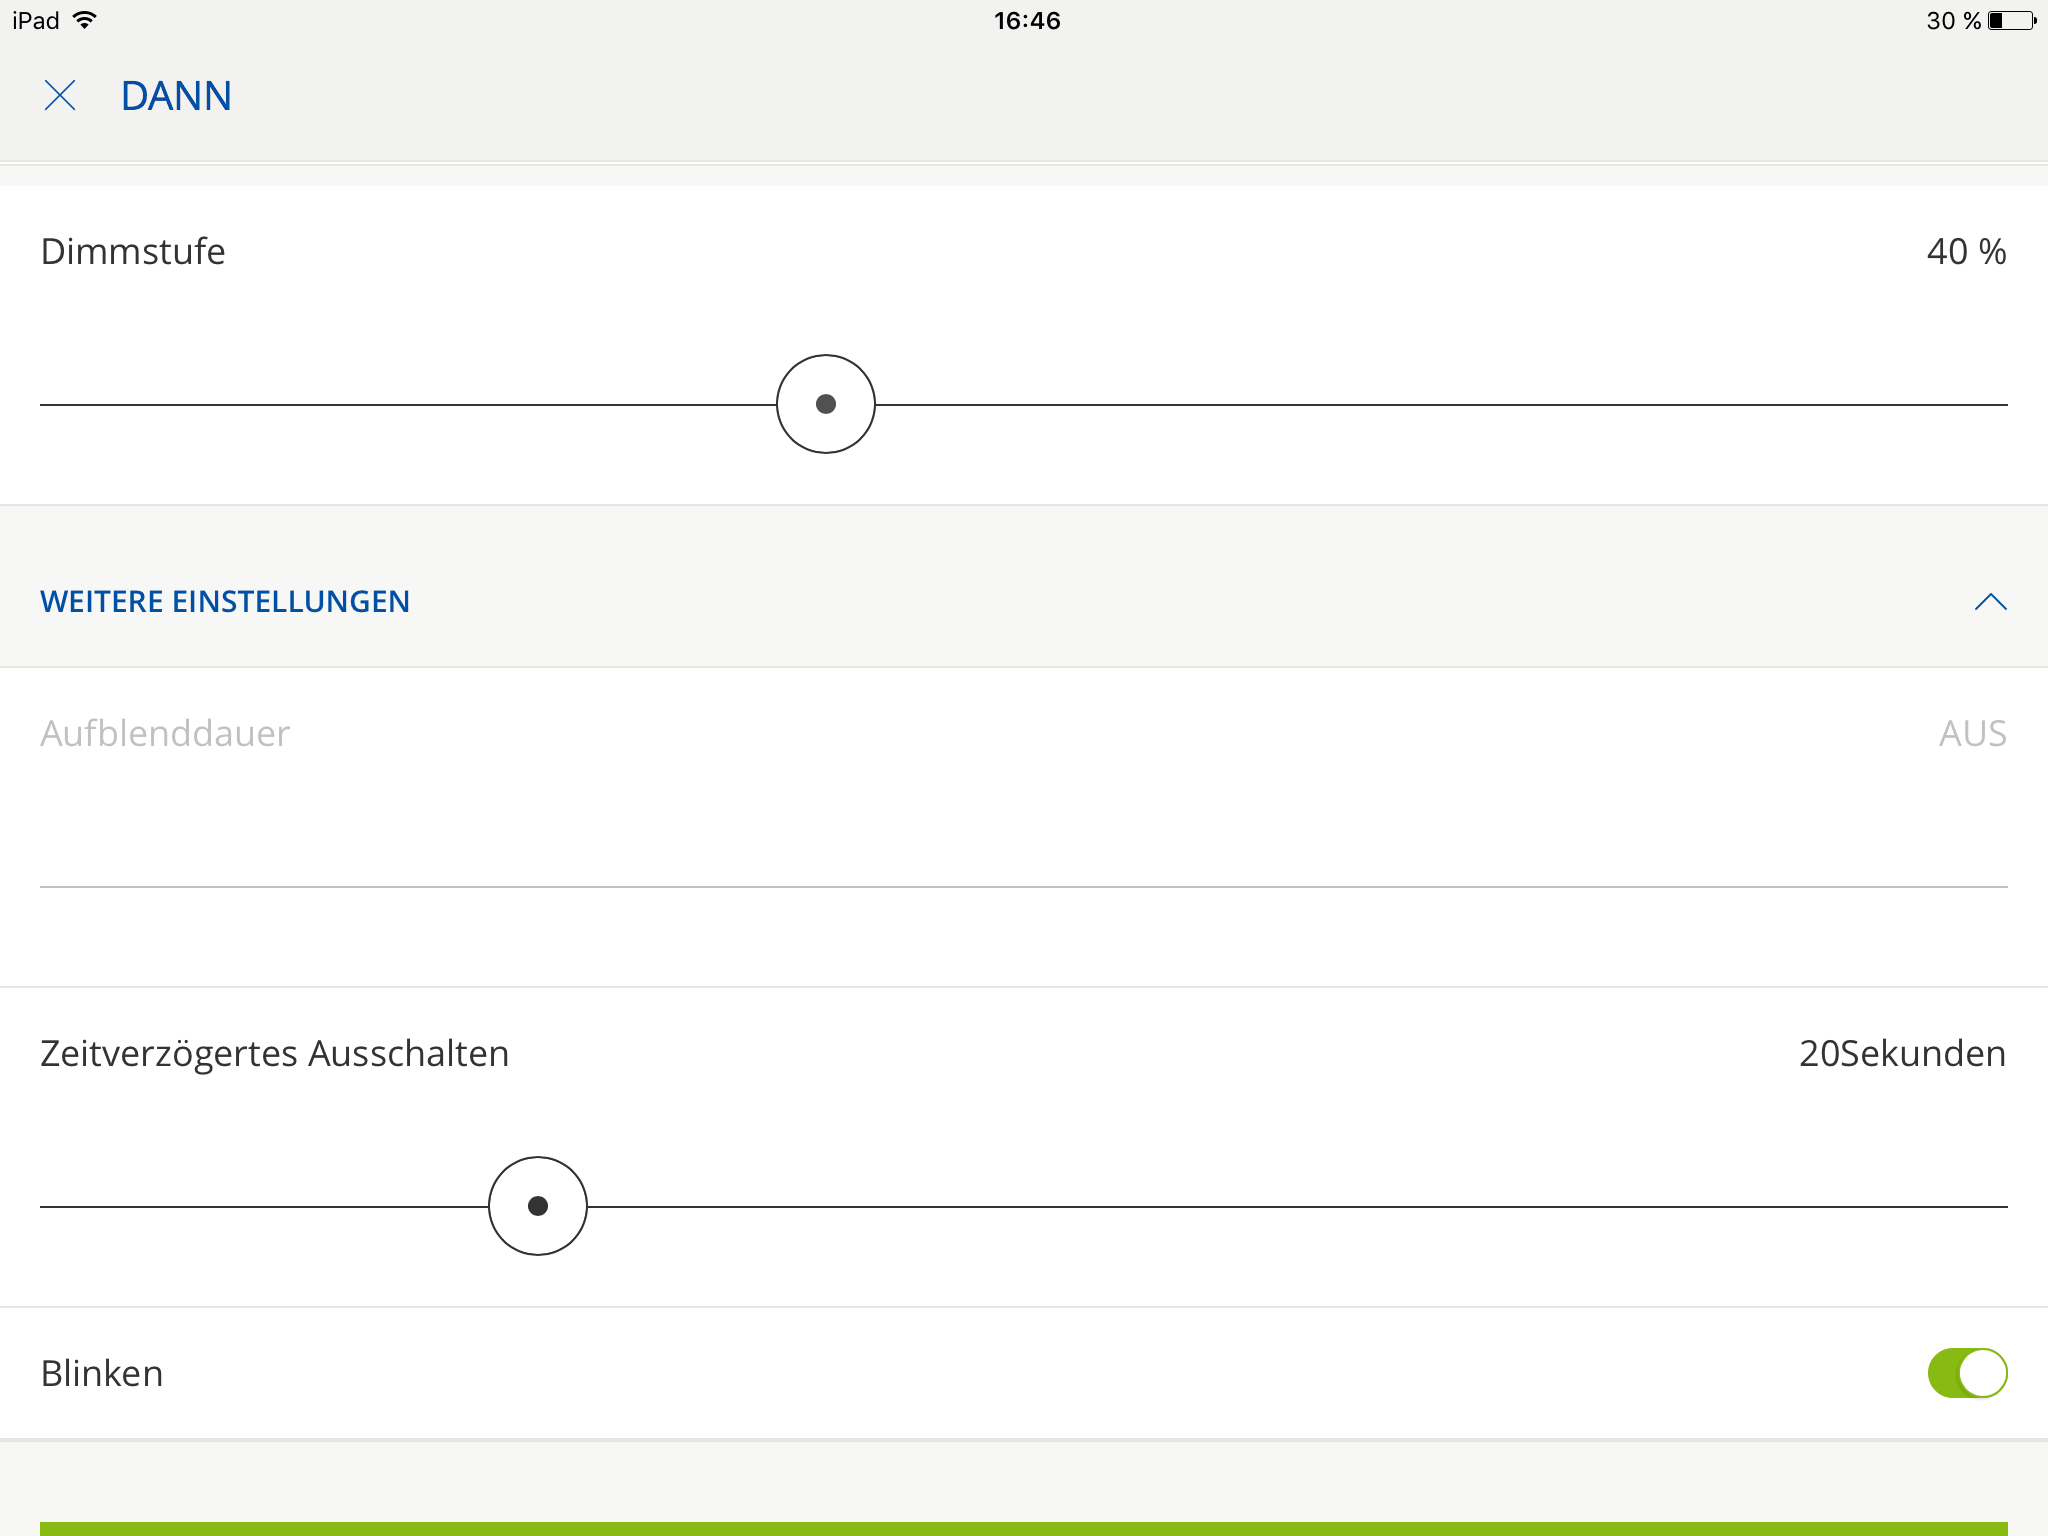Screen dimensions: 2048x1536
Task: Tap the Aufblenddauer label
Action: click(x=165, y=734)
